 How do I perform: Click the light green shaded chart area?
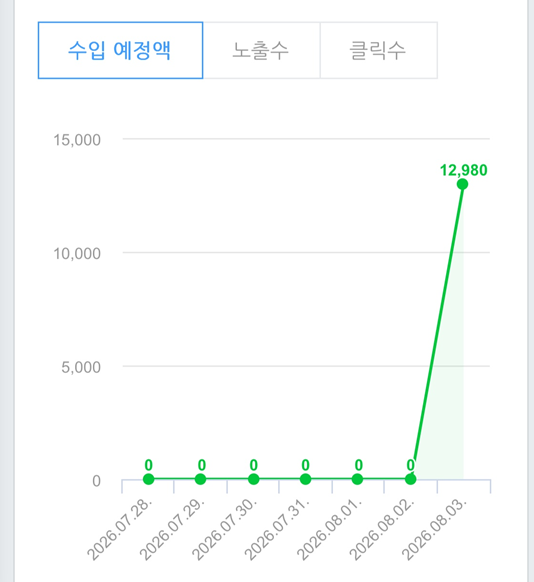pos(447,408)
